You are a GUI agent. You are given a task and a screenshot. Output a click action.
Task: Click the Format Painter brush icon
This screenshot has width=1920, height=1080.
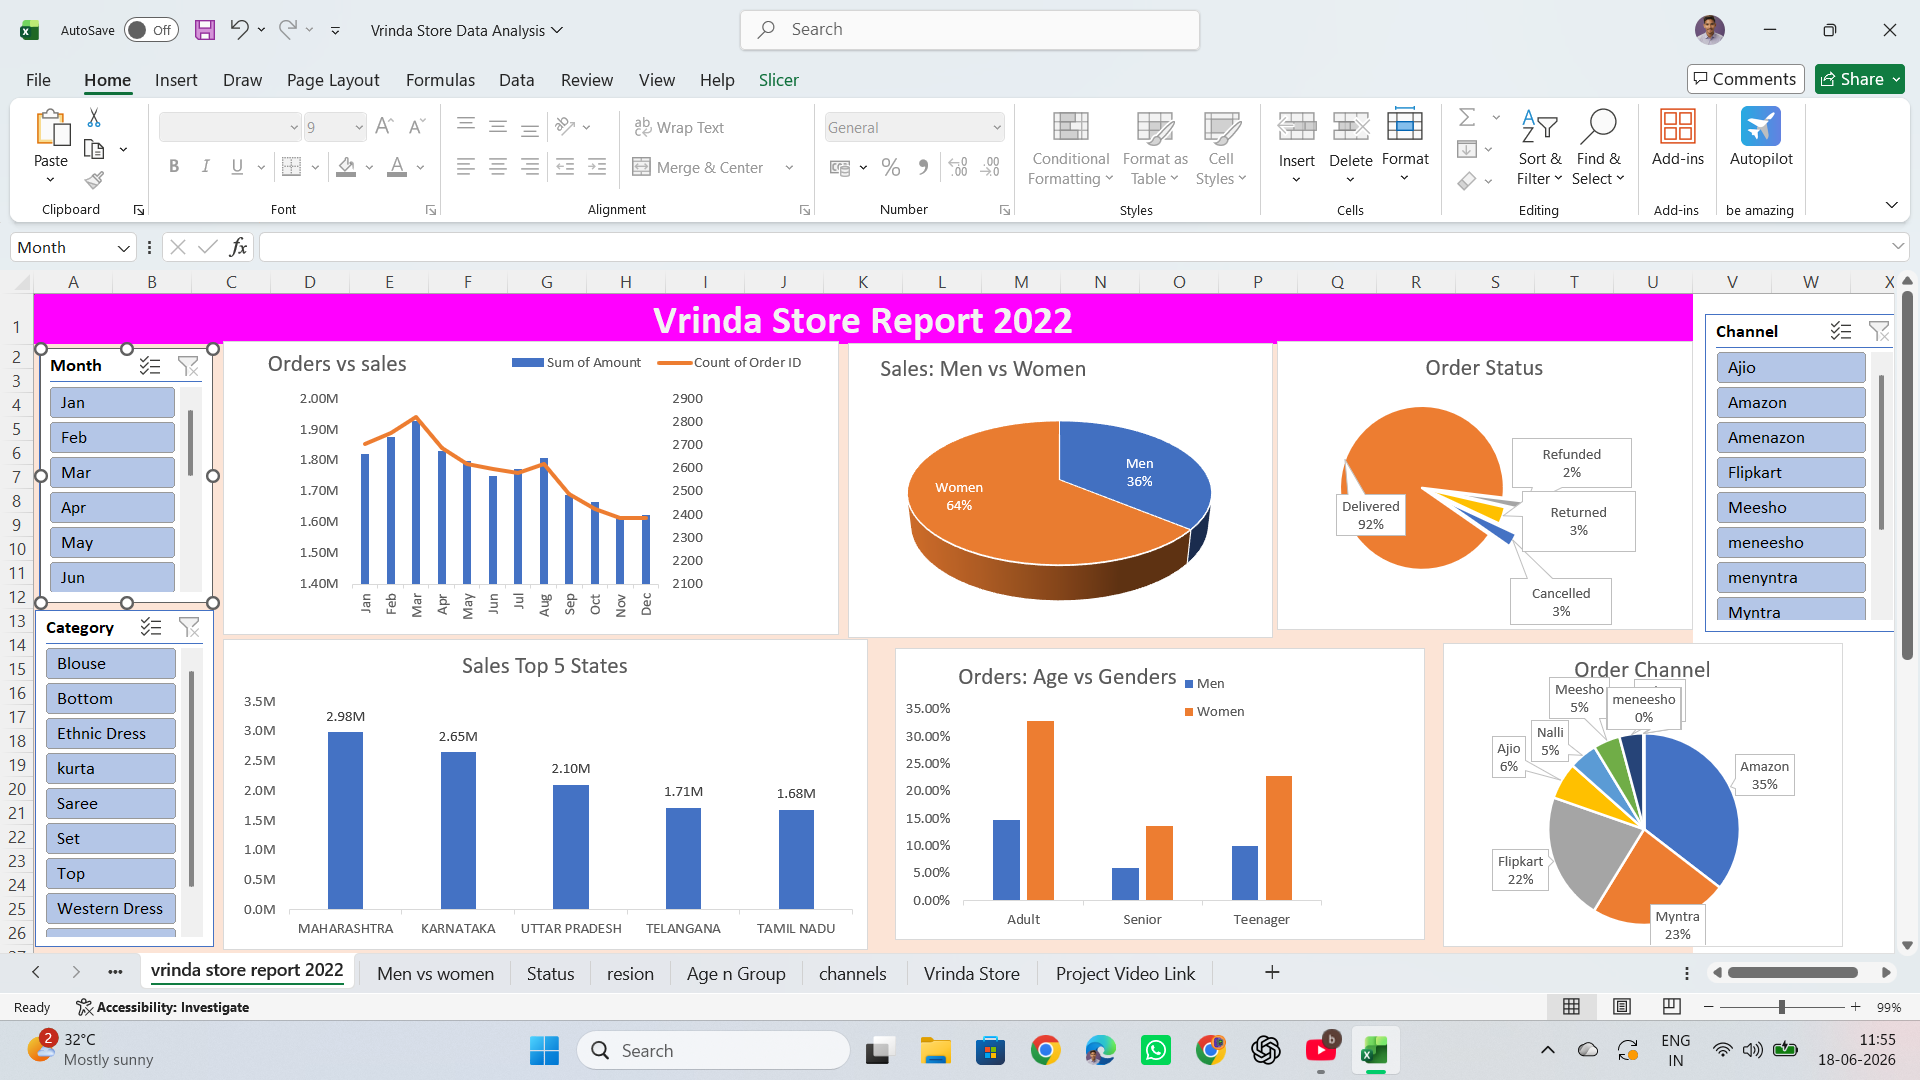(x=94, y=180)
